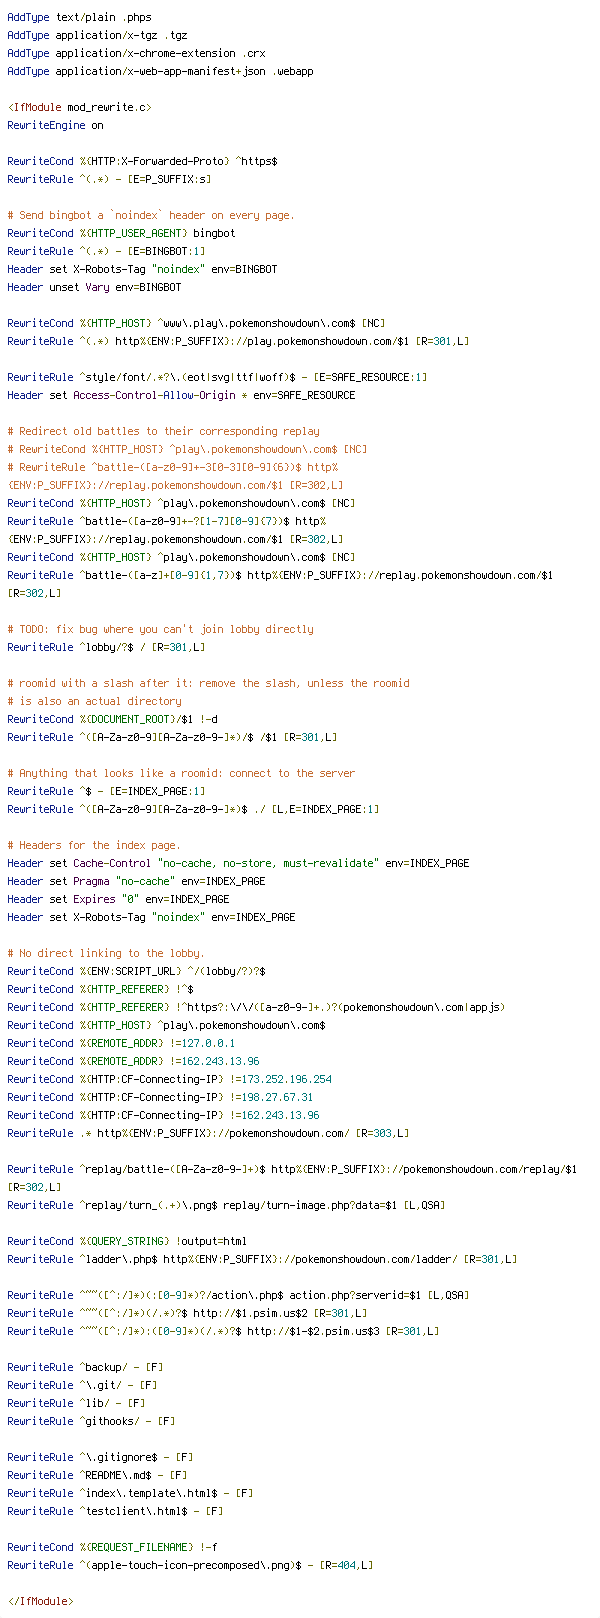Click the comment 'roomid with a slash after it'
The height and width of the screenshot is (1618, 600).
coord(208,683)
